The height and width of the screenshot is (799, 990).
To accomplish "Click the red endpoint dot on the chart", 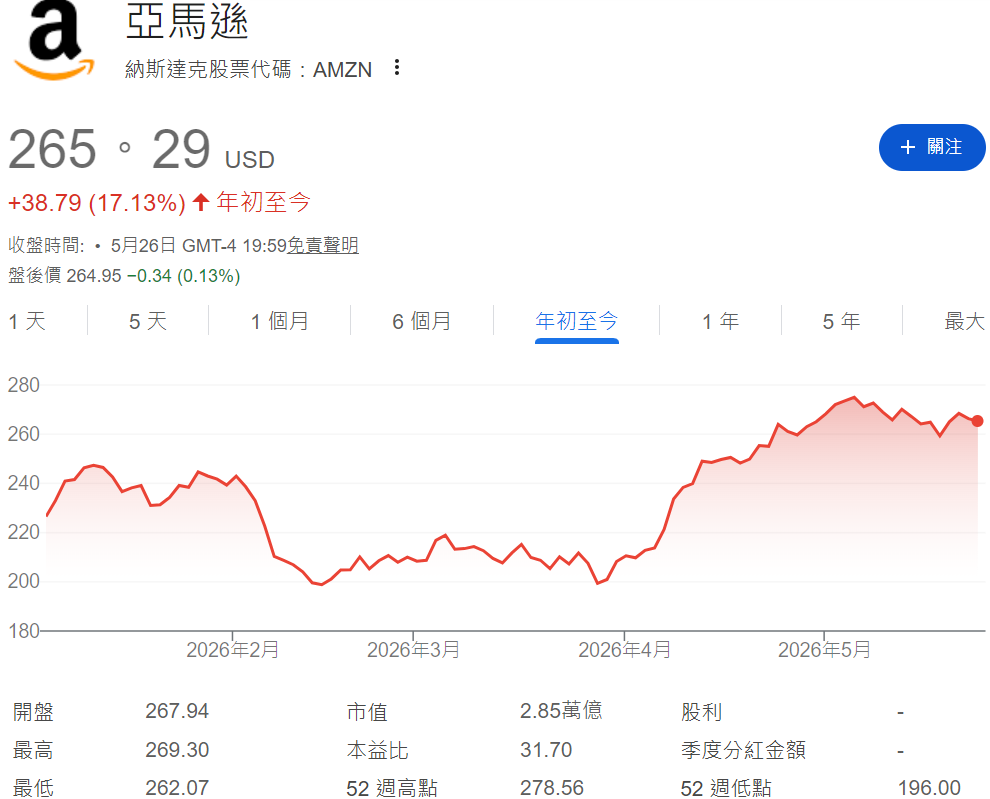I will coord(977,421).
